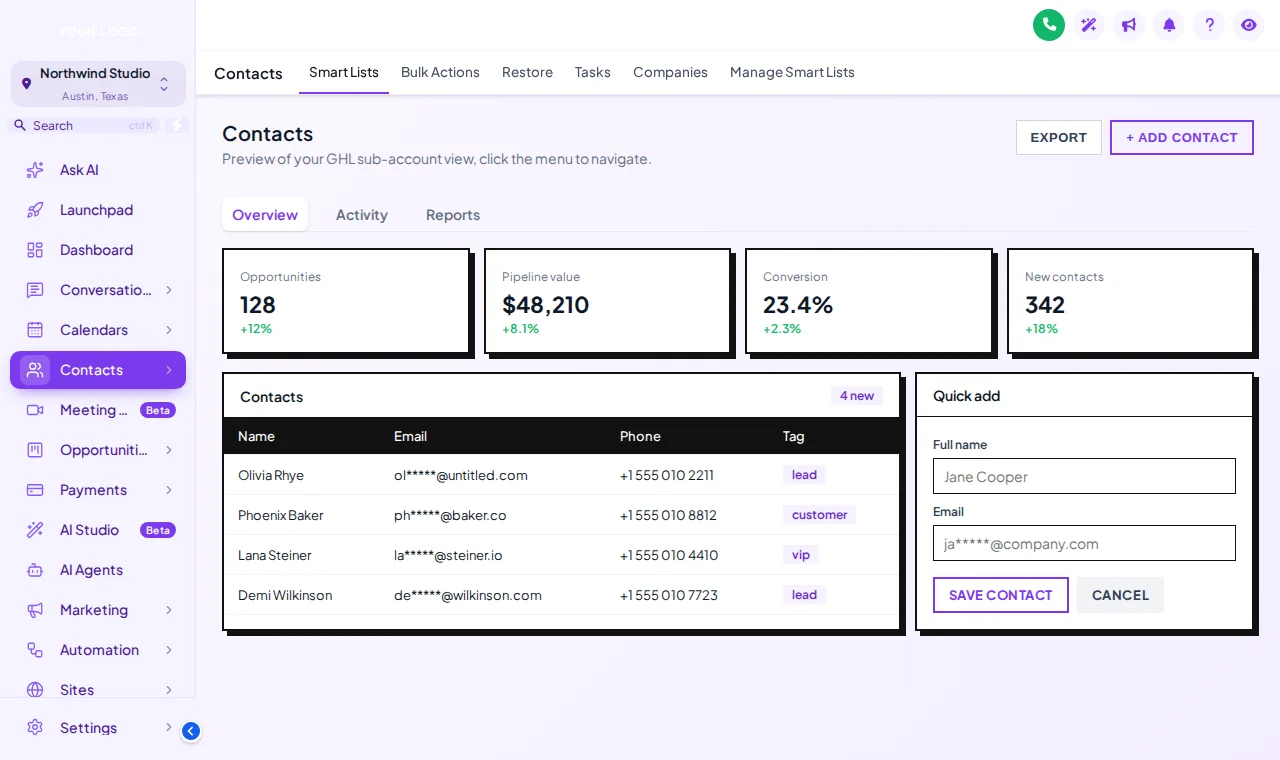Screen dimensions: 1280x760
Task: Focus the Full name input field
Action: pos(1084,476)
